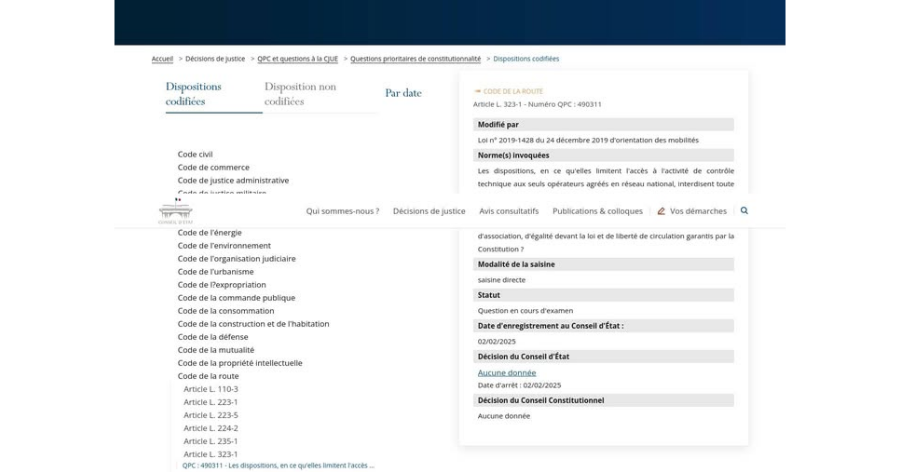
Task: Click the pencil icon beside Vos démarches
Action: [662, 211]
